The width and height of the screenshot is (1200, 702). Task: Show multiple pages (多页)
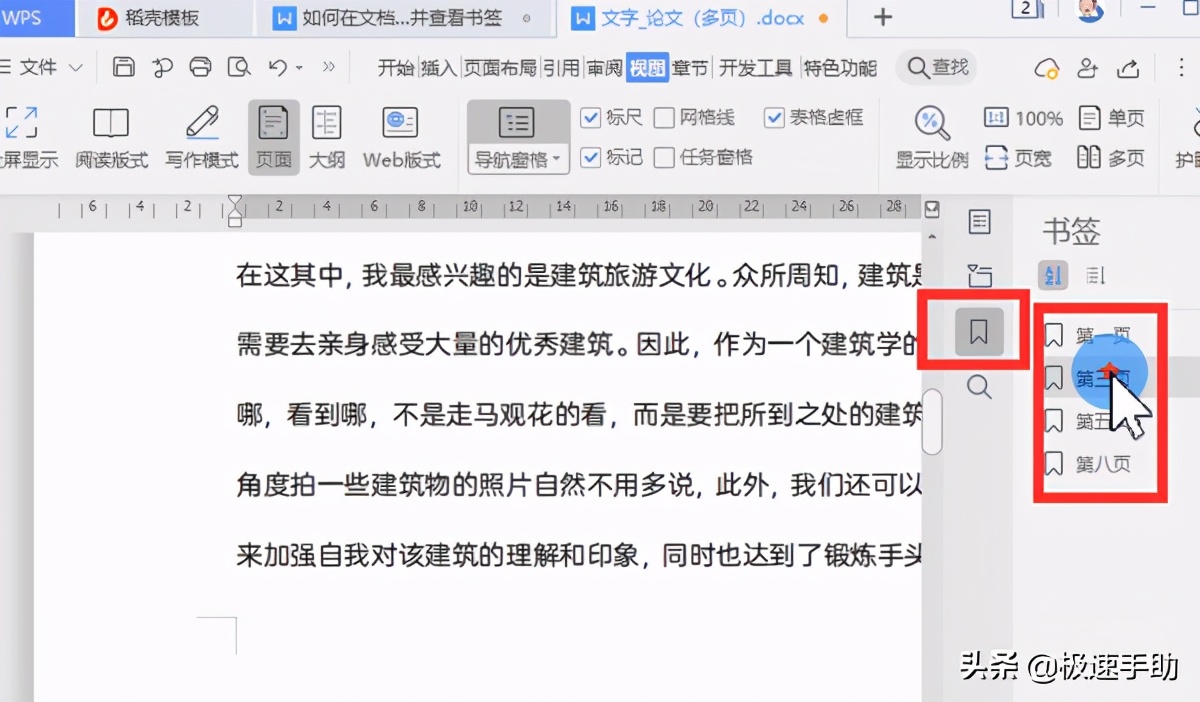(1111, 158)
